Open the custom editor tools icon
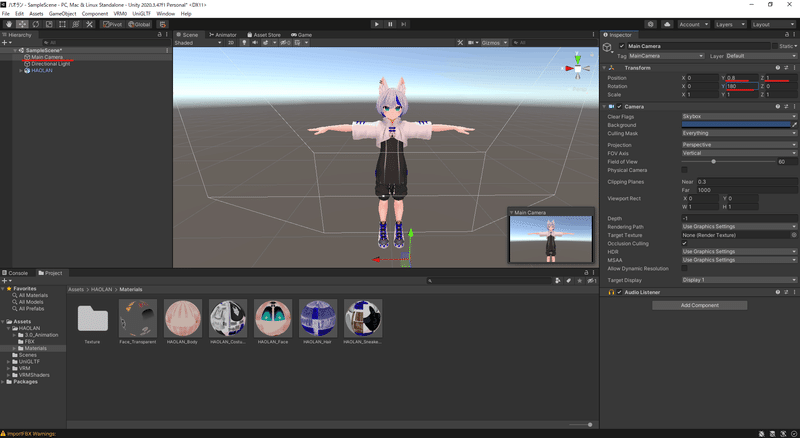Screen dimensions: 800x438 89,24
